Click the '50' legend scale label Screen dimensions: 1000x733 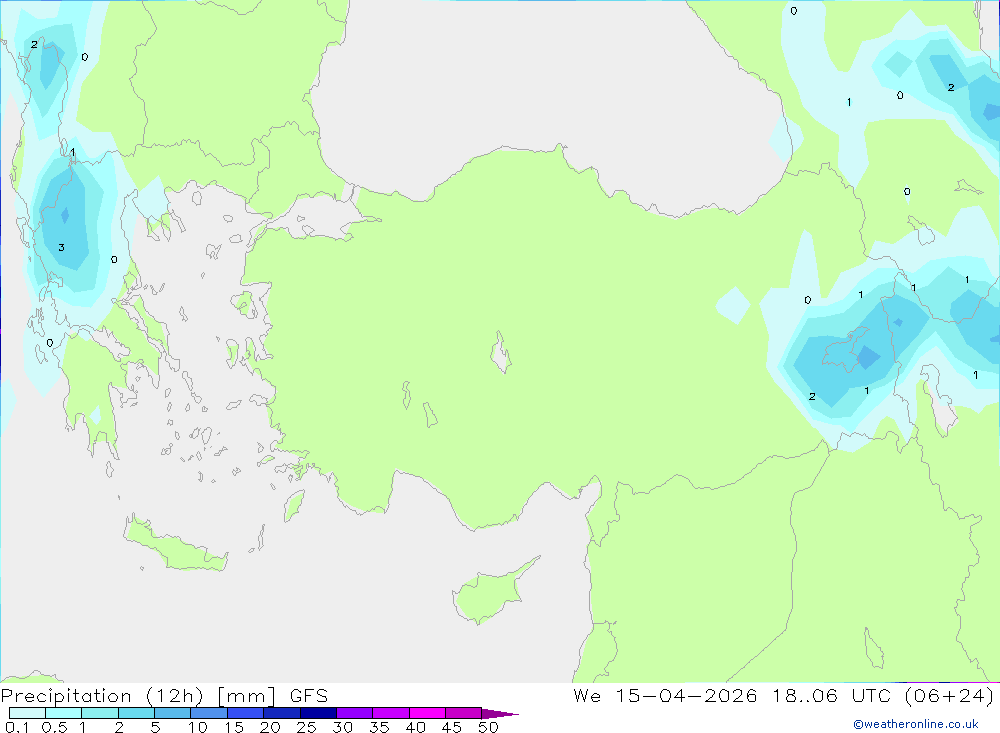pyautogui.click(x=488, y=727)
